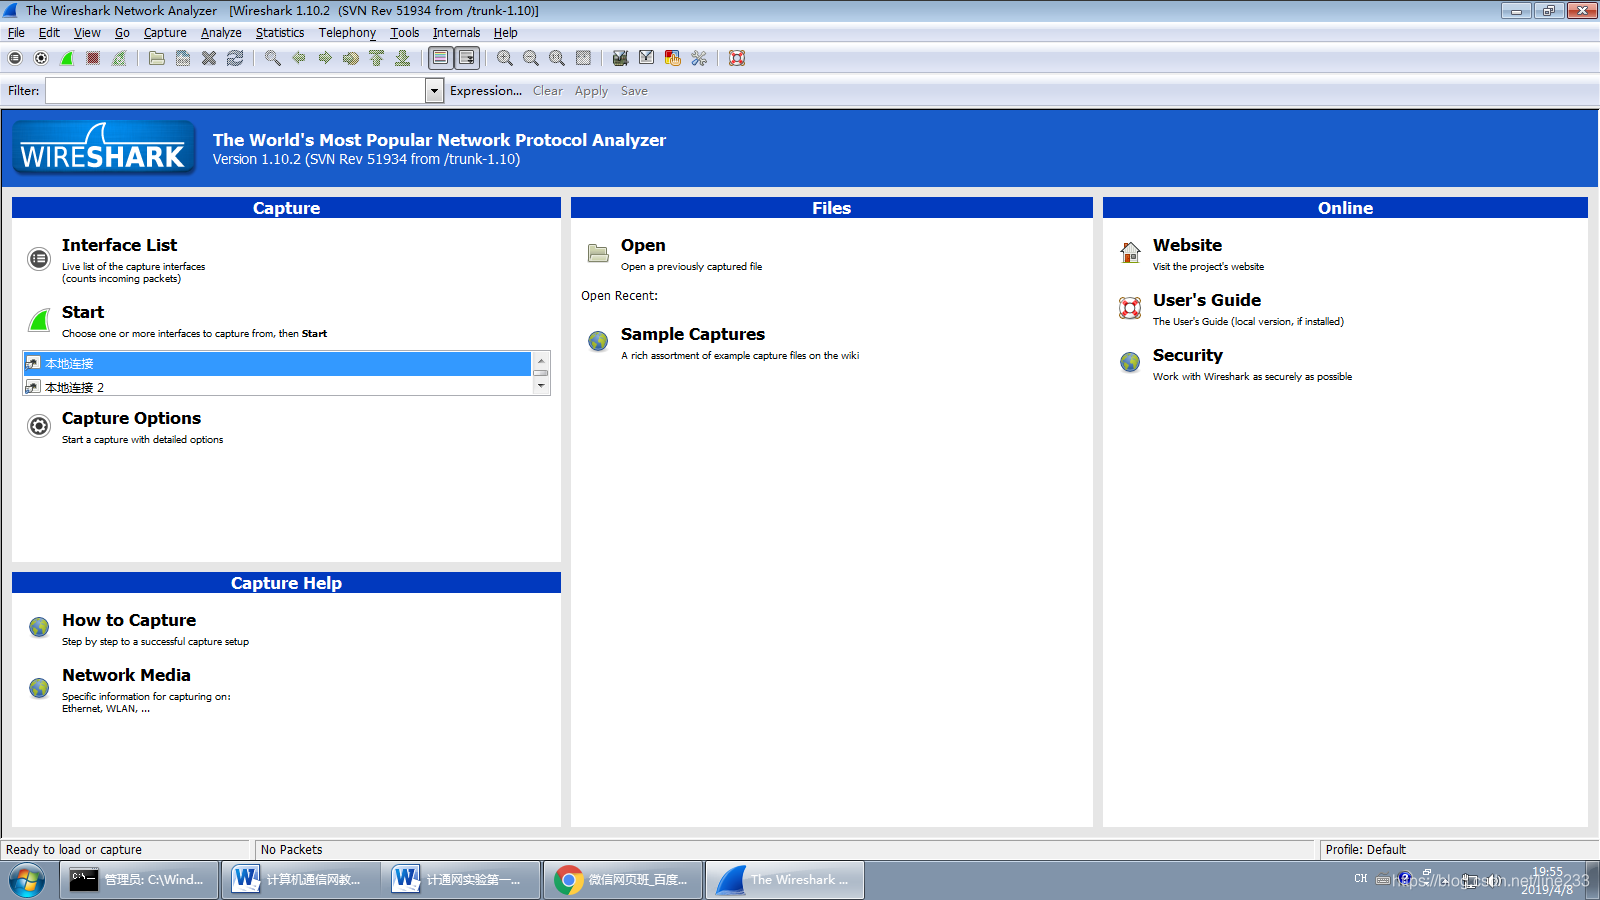Open the Analyze menu
Image resolution: width=1600 pixels, height=900 pixels.
pos(221,33)
